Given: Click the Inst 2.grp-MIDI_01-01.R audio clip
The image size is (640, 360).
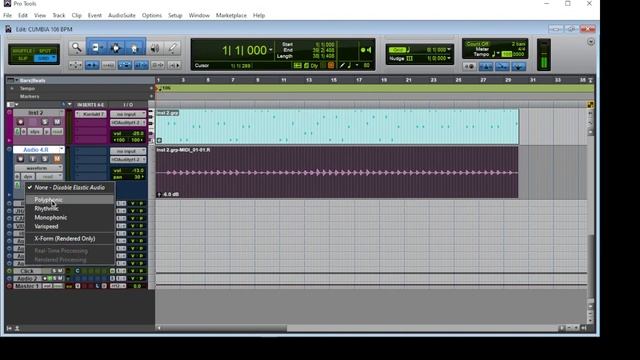Looking at the screenshot, I should (x=337, y=173).
